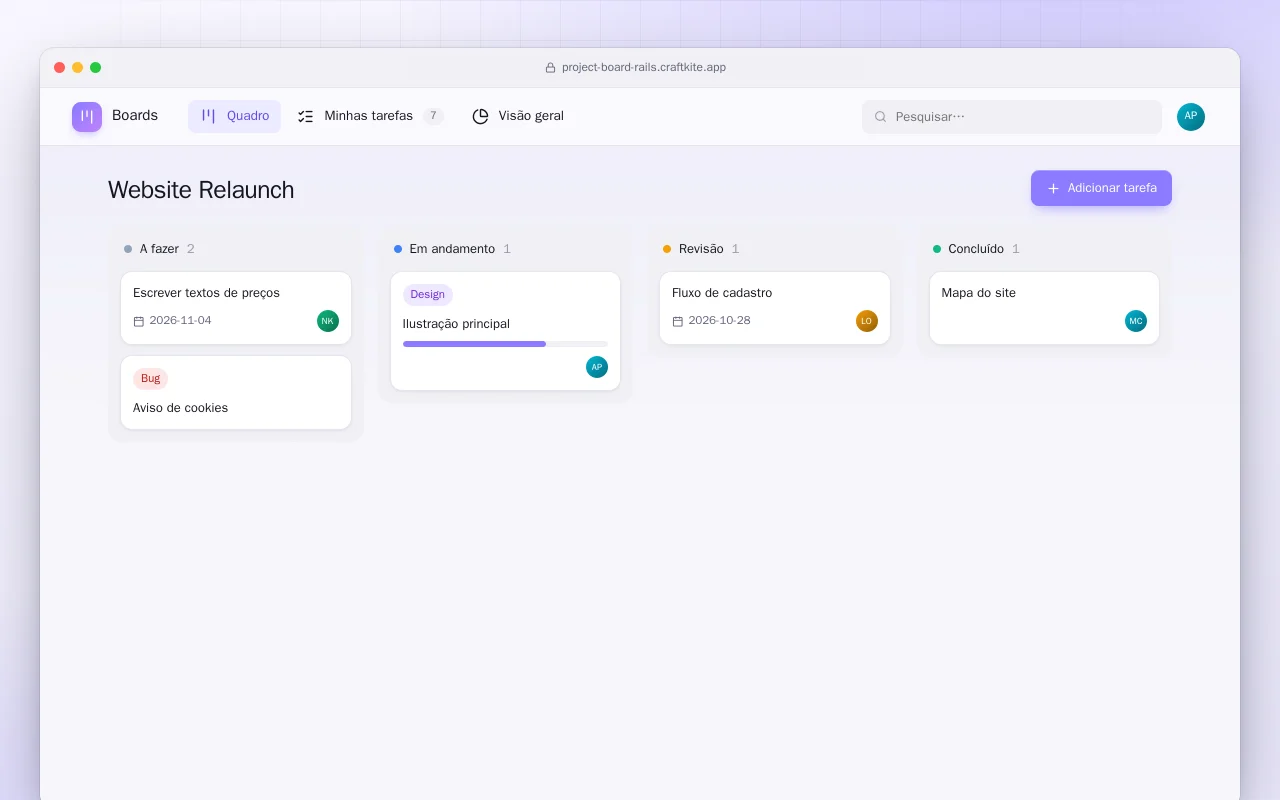Image resolution: width=1280 pixels, height=800 pixels.
Task: Click the green maximize window button
Action: tap(96, 68)
